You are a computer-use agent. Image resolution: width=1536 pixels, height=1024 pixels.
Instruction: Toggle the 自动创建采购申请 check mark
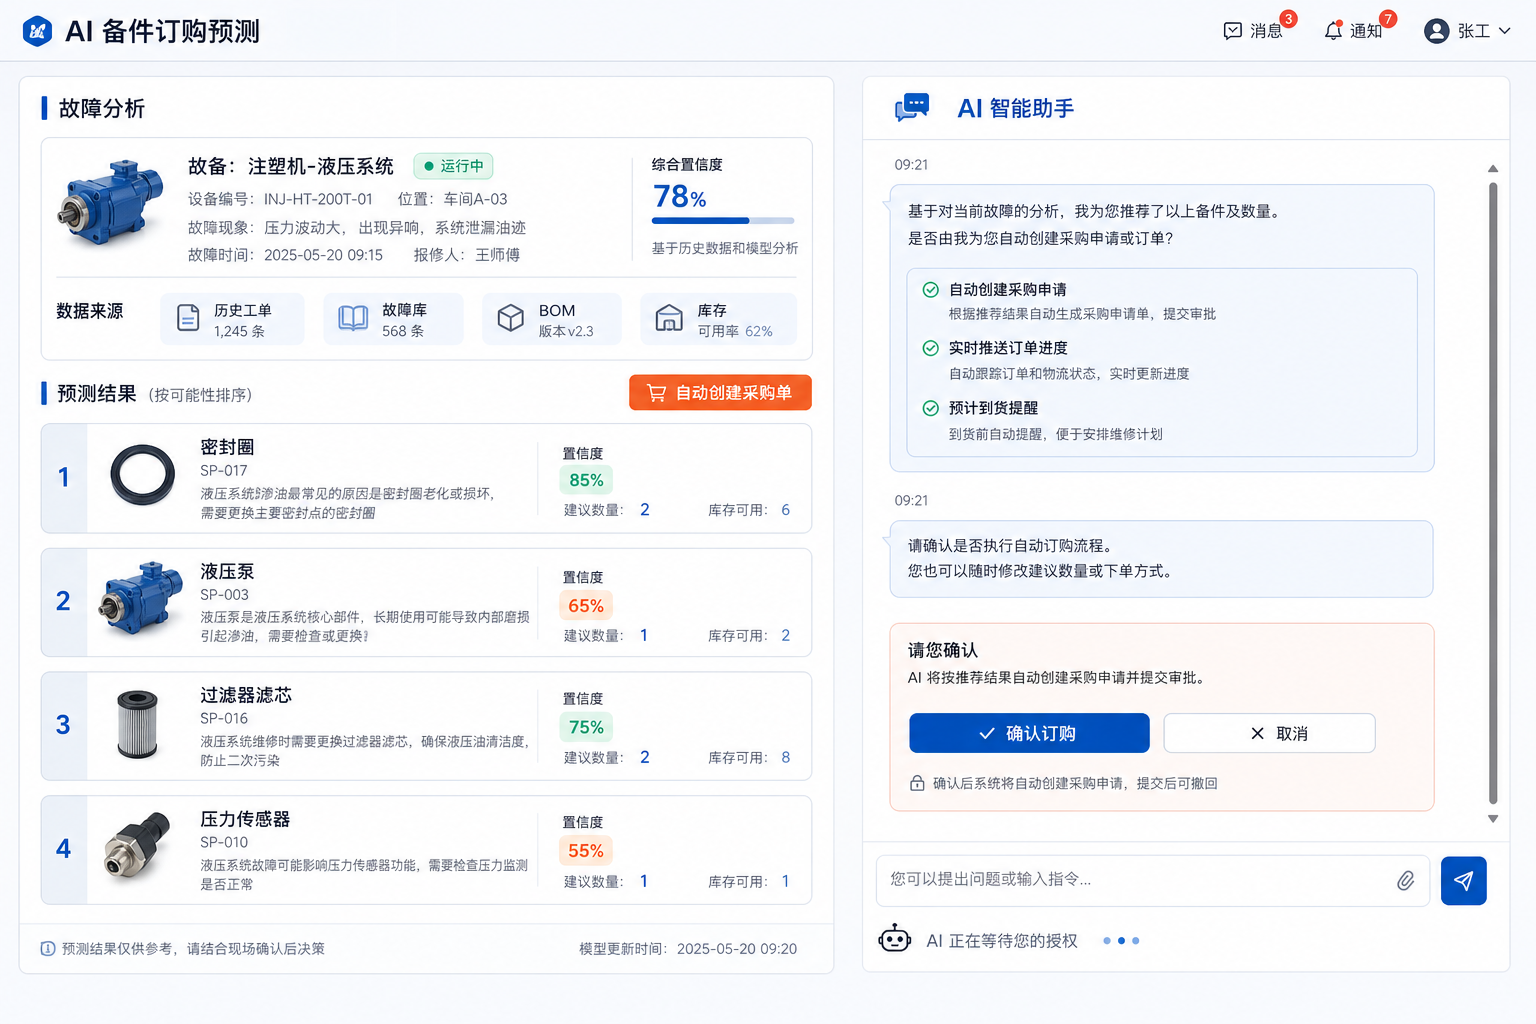click(930, 290)
